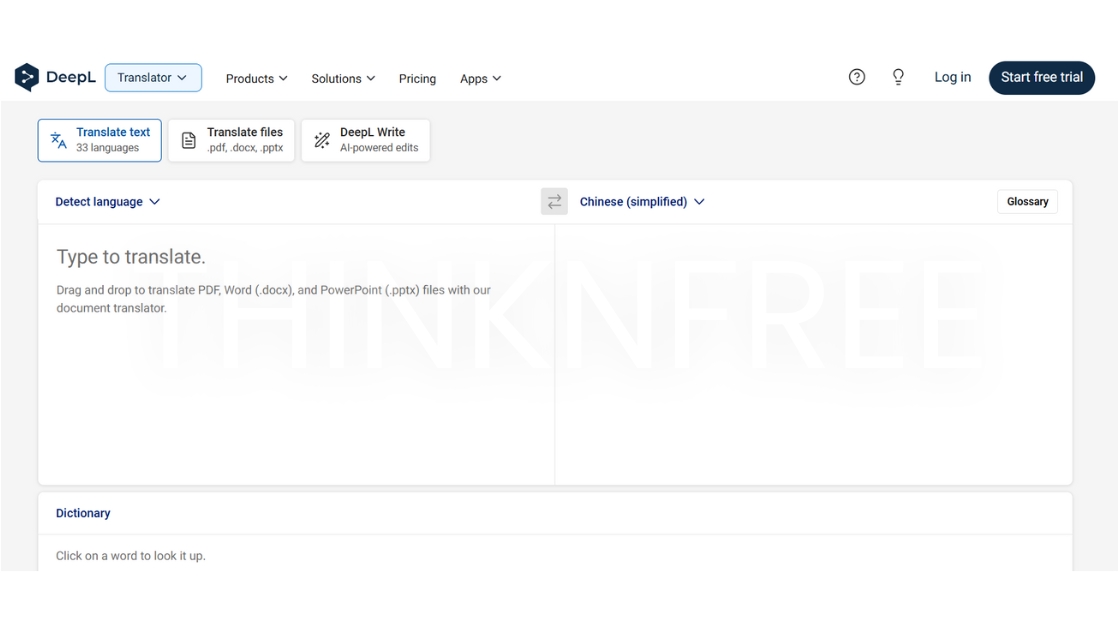The image size is (1120, 630).
Task: Open the Translator dropdown
Action: (x=153, y=77)
